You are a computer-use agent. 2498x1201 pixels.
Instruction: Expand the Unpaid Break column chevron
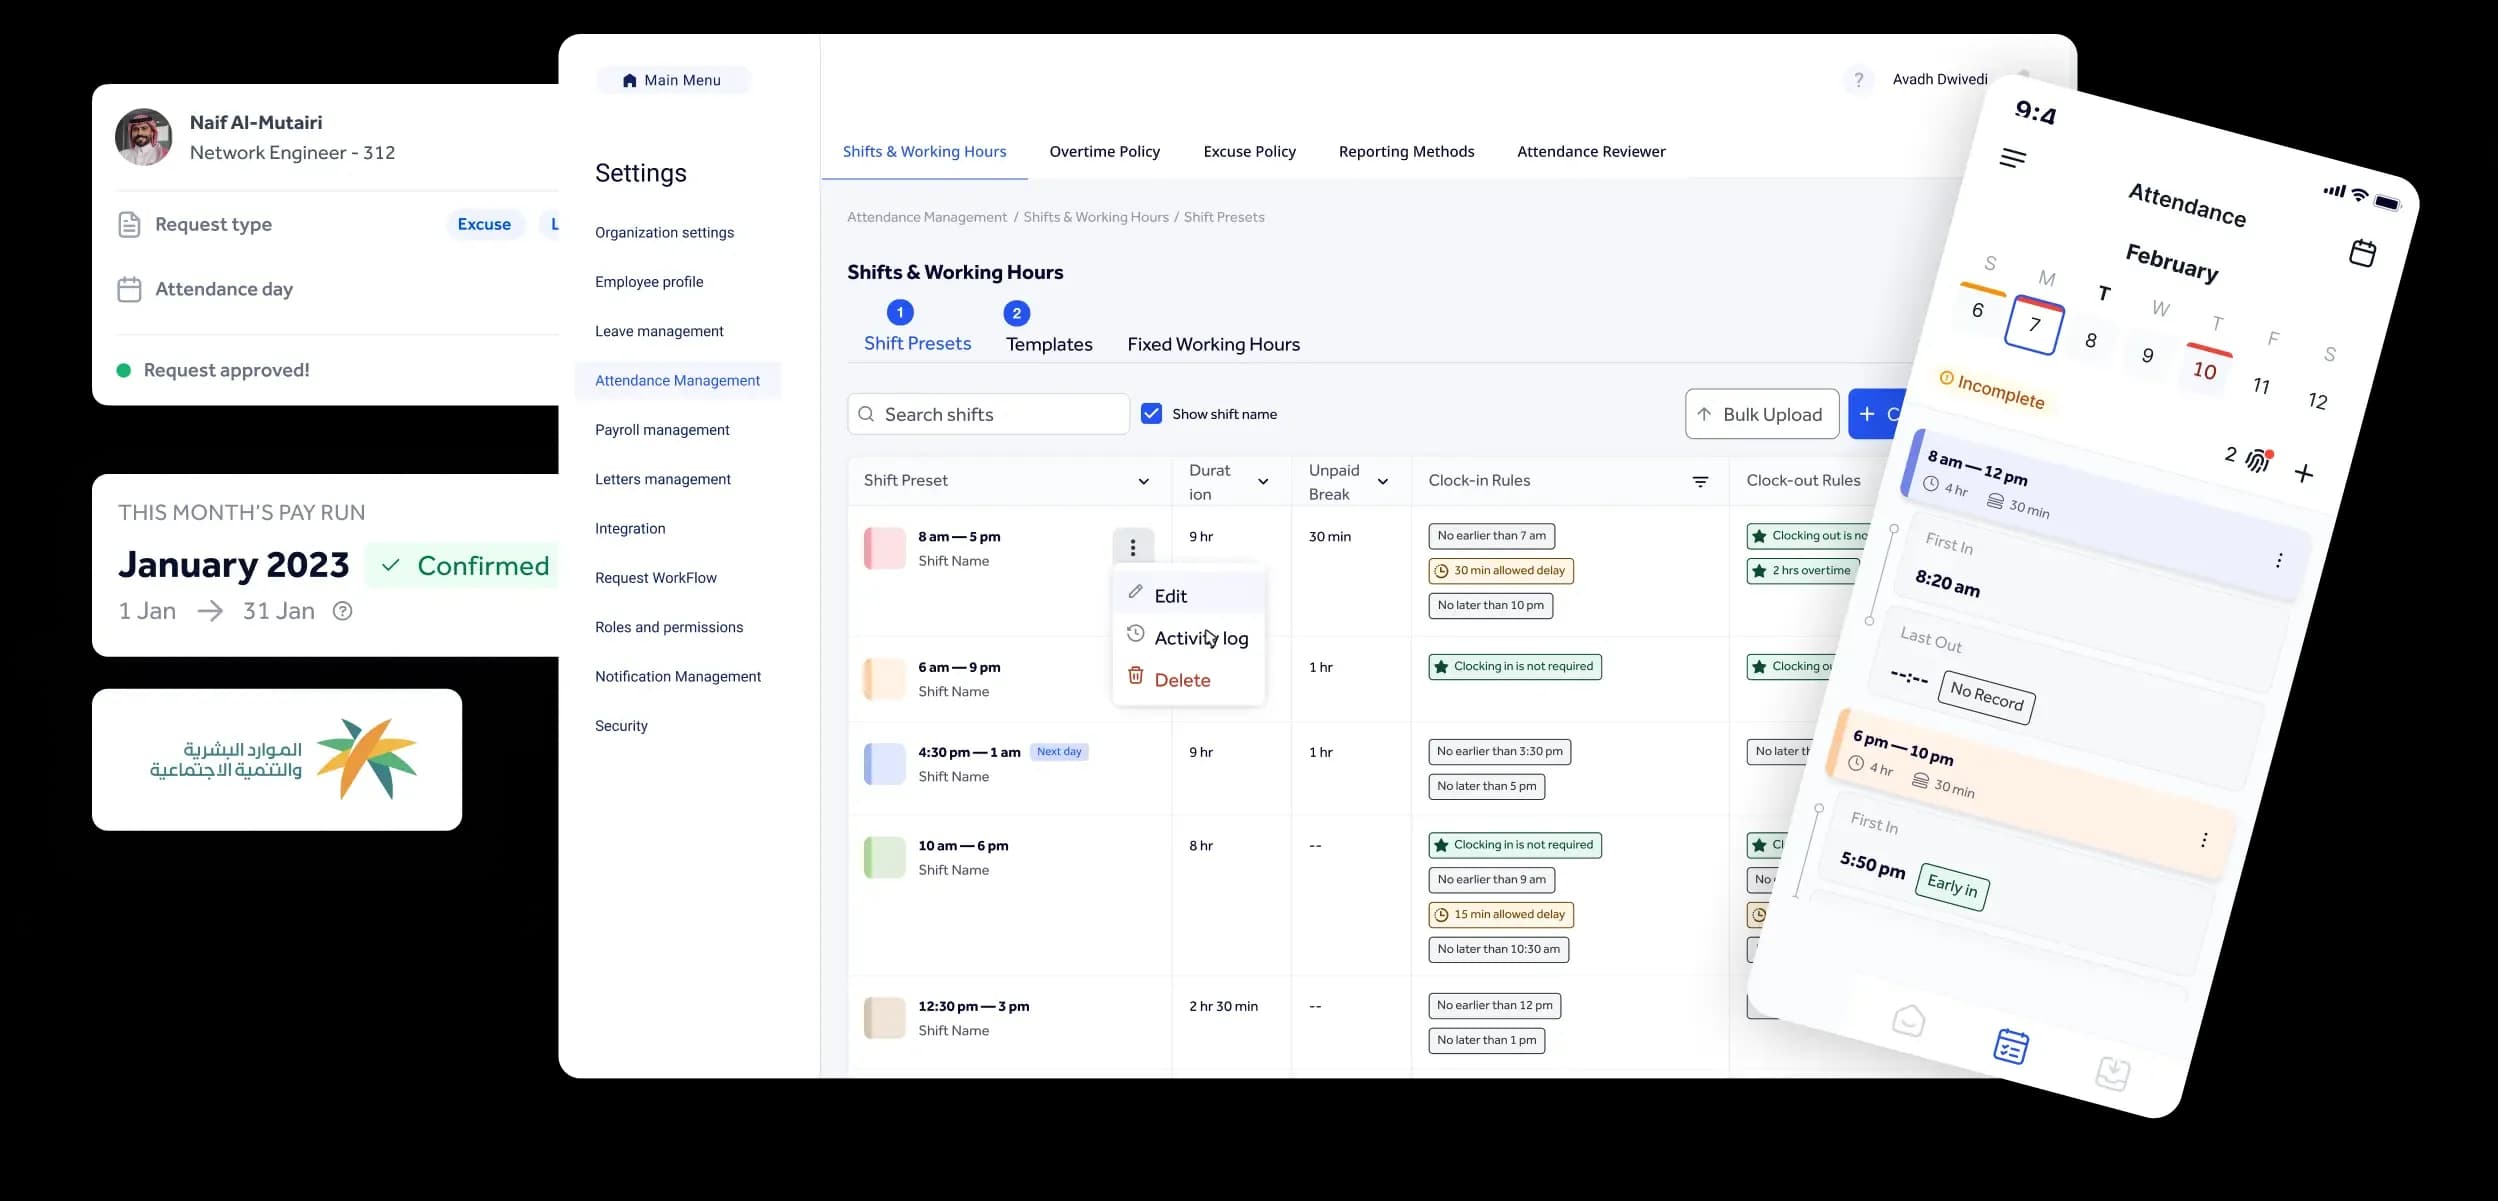[1383, 481]
